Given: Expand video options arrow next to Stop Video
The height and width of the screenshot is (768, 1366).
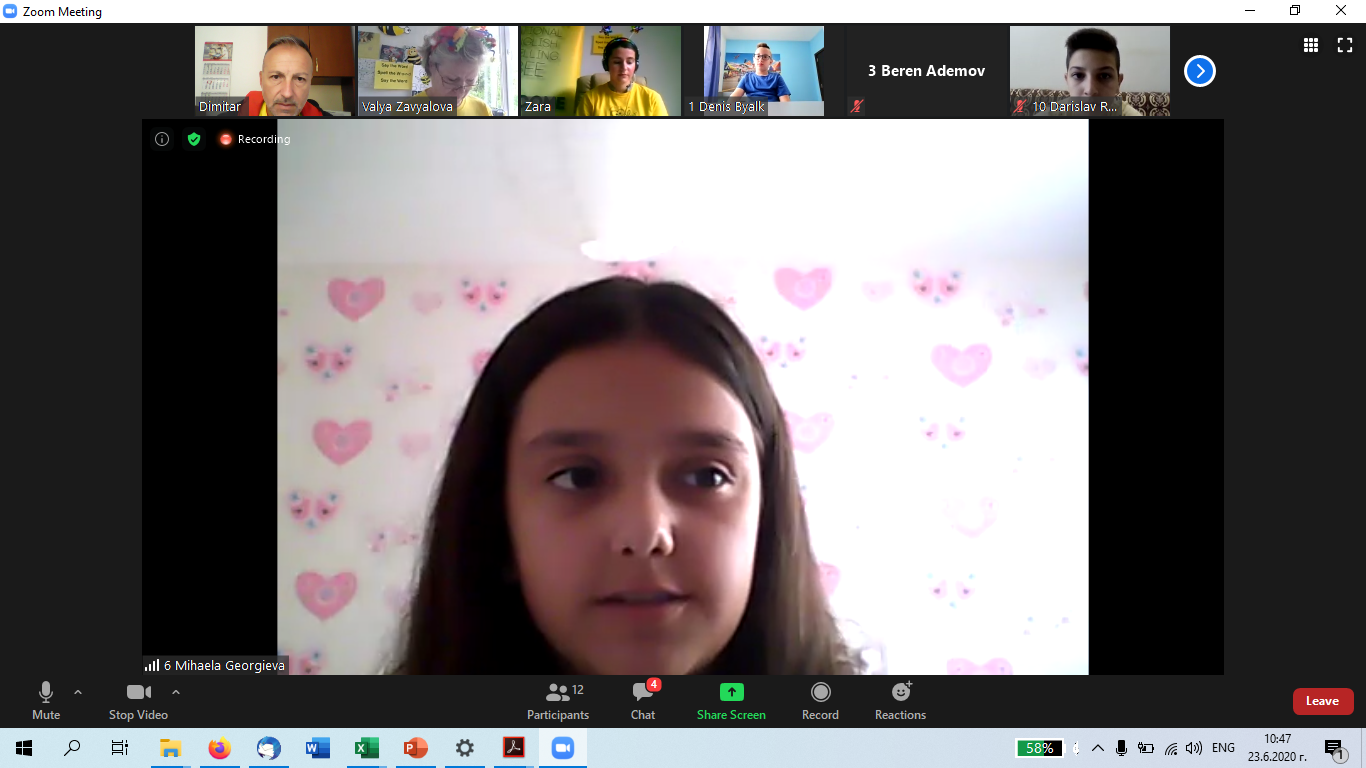Looking at the screenshot, I should click(x=176, y=692).
